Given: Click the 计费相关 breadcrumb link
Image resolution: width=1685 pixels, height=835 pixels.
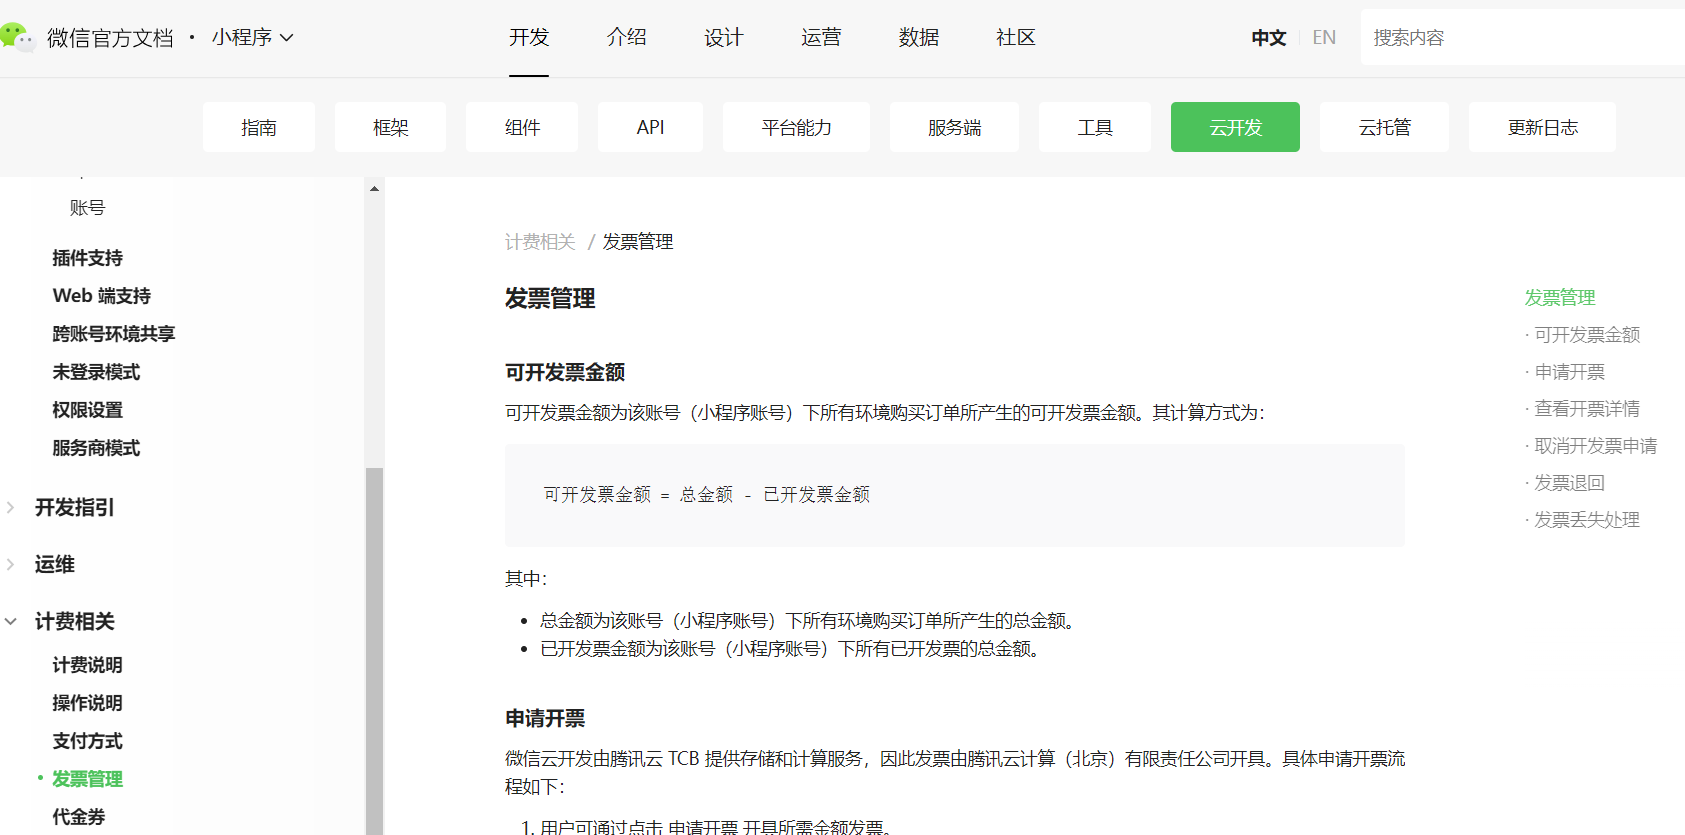Looking at the screenshot, I should pos(540,242).
